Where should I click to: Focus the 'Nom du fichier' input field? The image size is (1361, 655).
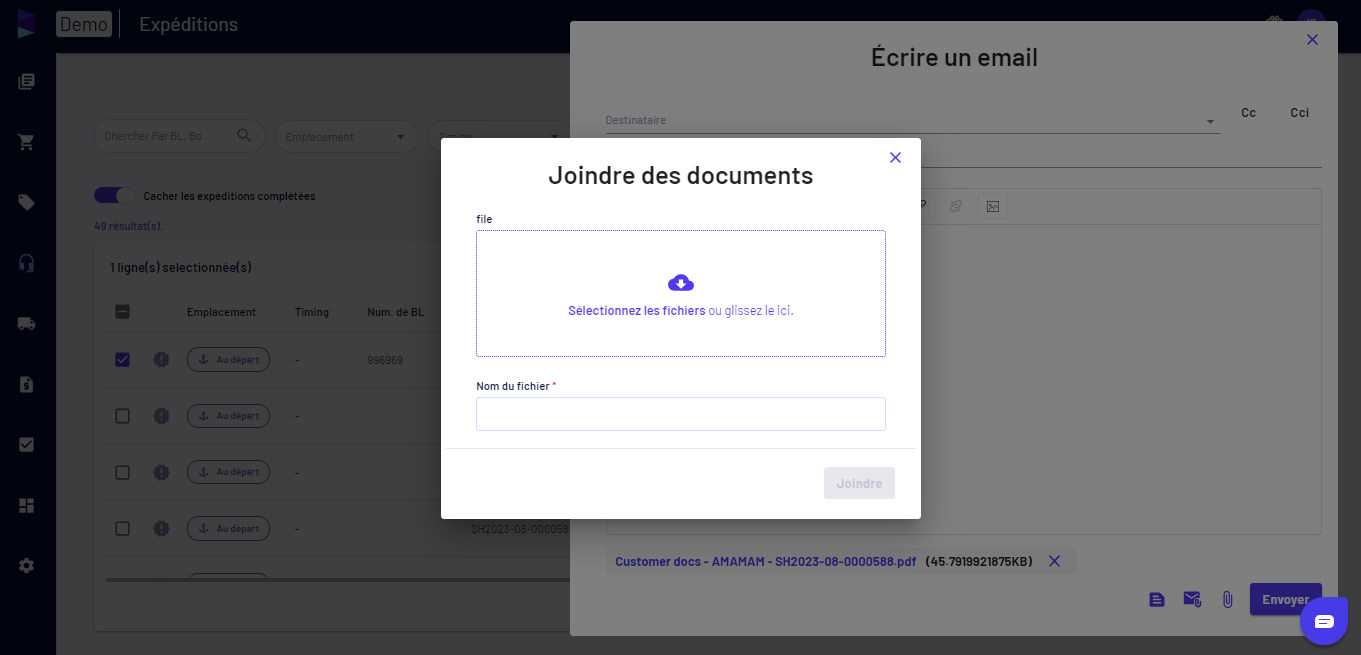coord(681,414)
